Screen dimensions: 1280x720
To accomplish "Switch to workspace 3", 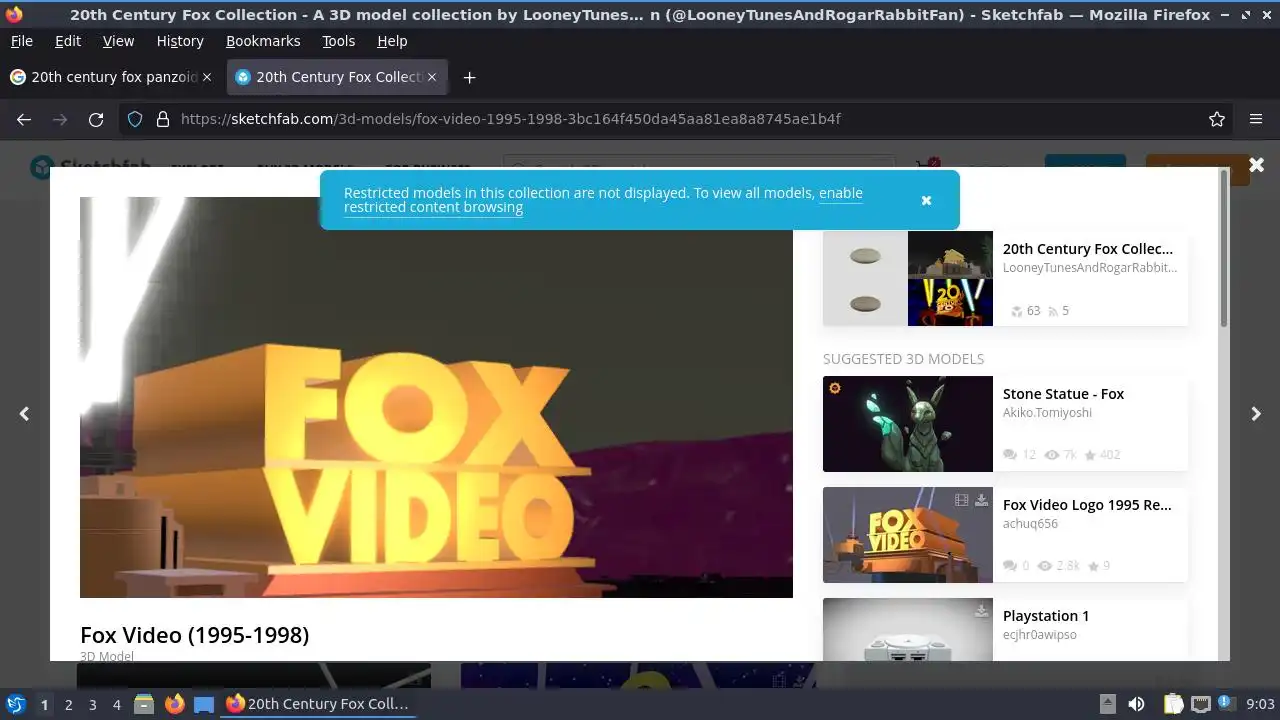I will coord(92,705).
